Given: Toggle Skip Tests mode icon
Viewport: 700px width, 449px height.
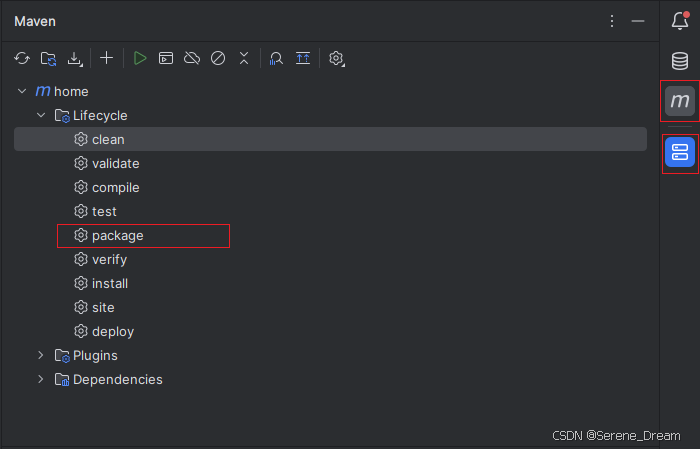Looking at the screenshot, I should click(x=218, y=58).
